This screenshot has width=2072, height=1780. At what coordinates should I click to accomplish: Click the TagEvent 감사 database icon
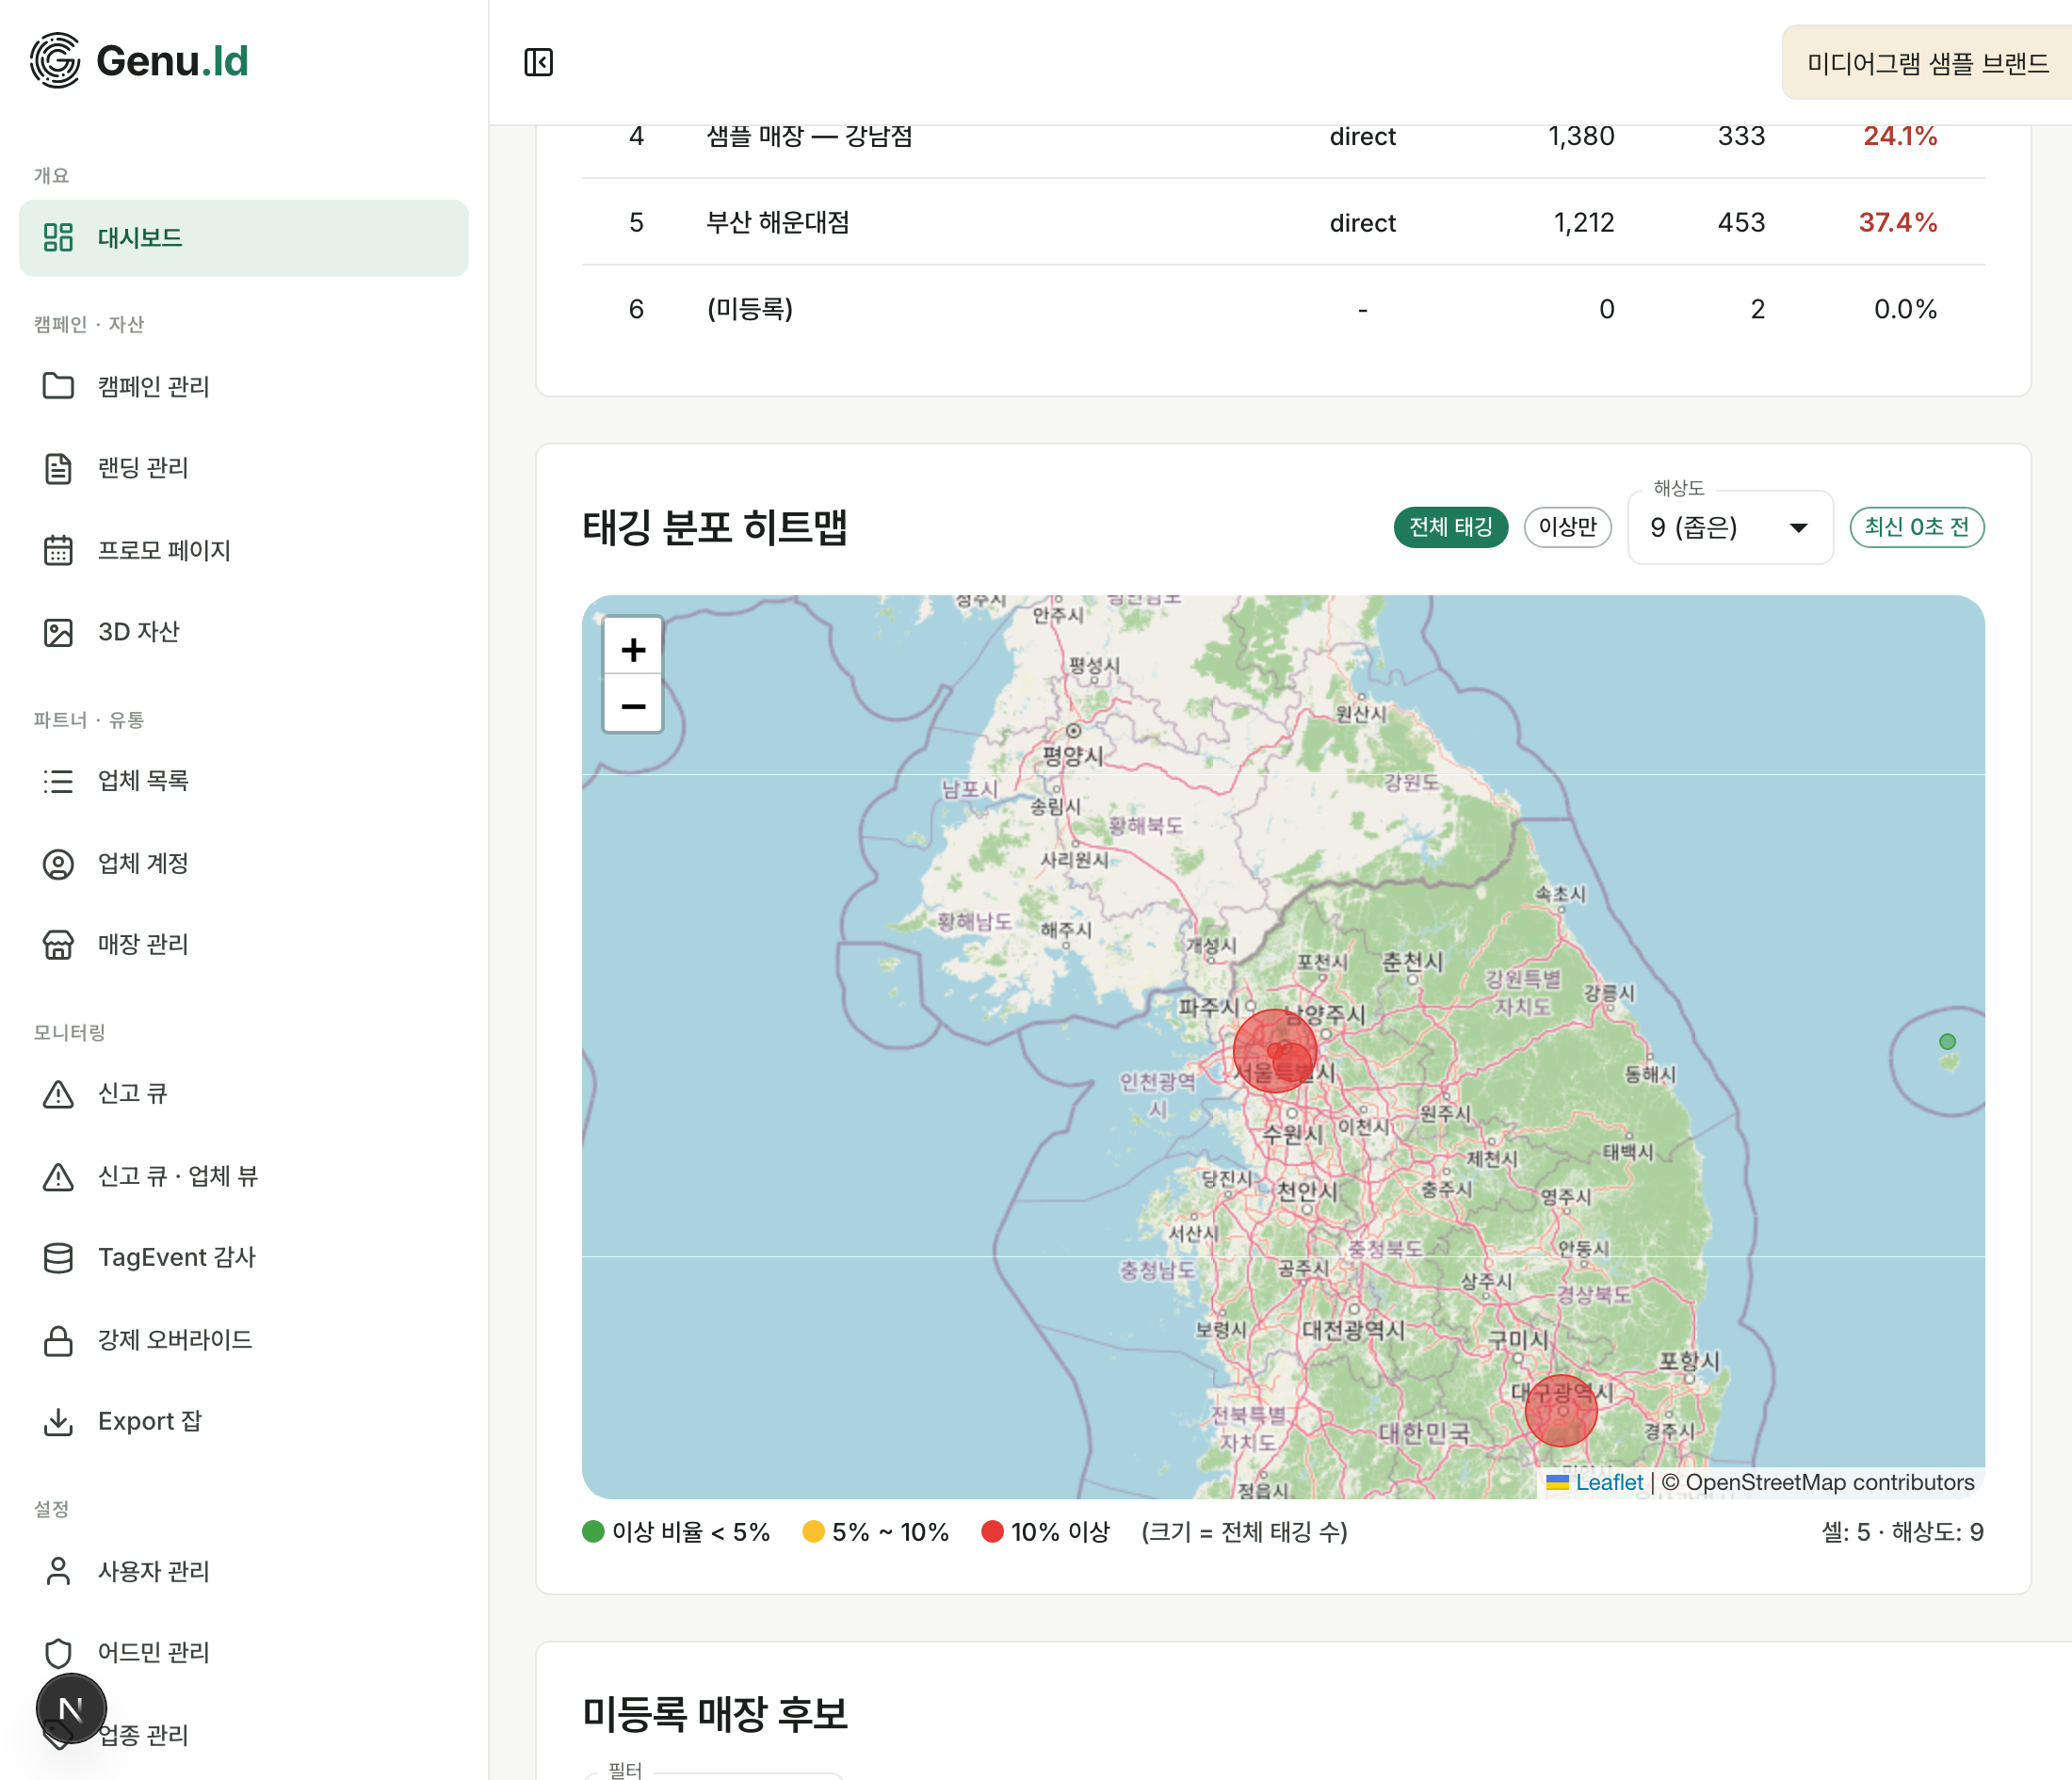click(x=58, y=1257)
